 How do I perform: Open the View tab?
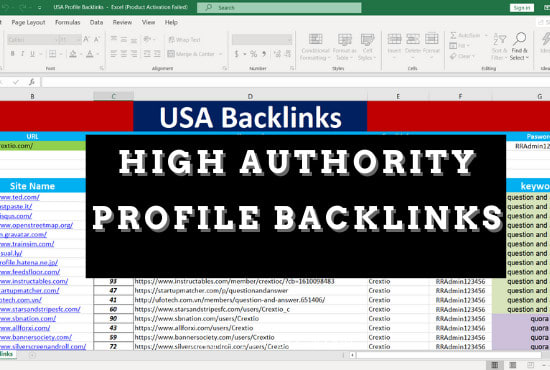pos(148,22)
